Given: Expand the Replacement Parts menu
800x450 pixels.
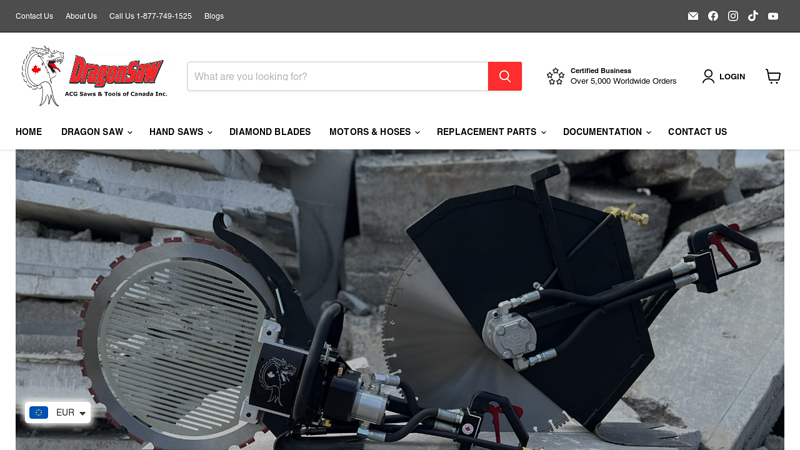Looking at the screenshot, I should [x=491, y=132].
